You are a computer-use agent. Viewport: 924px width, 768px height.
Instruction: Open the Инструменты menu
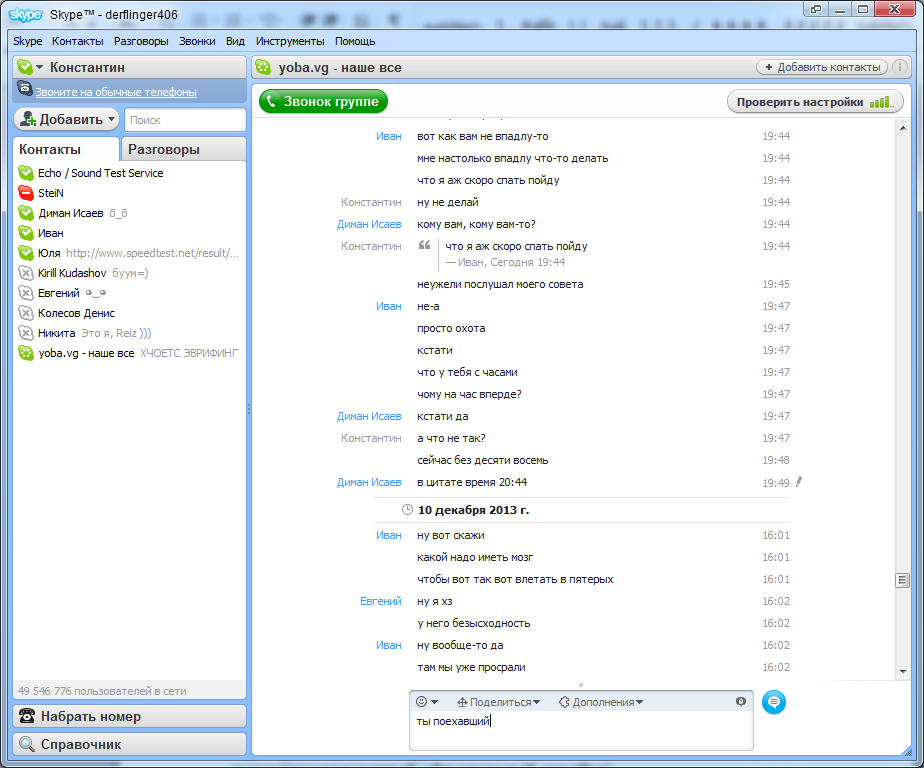[290, 41]
